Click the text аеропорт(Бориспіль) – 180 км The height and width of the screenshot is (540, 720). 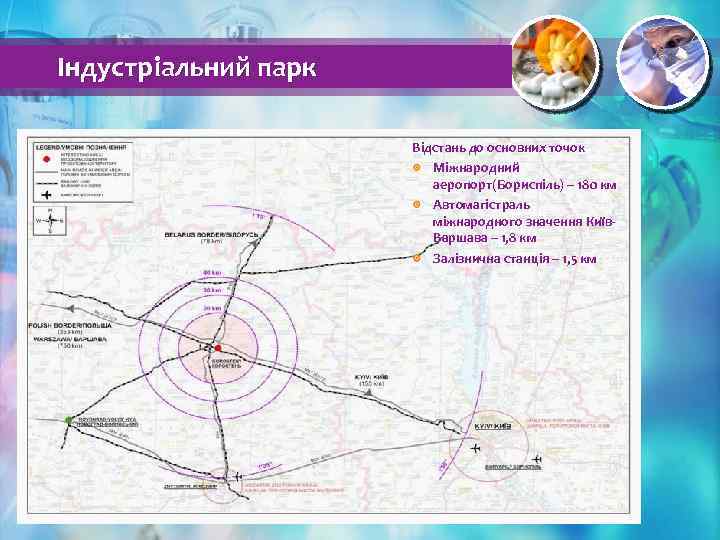tap(524, 185)
